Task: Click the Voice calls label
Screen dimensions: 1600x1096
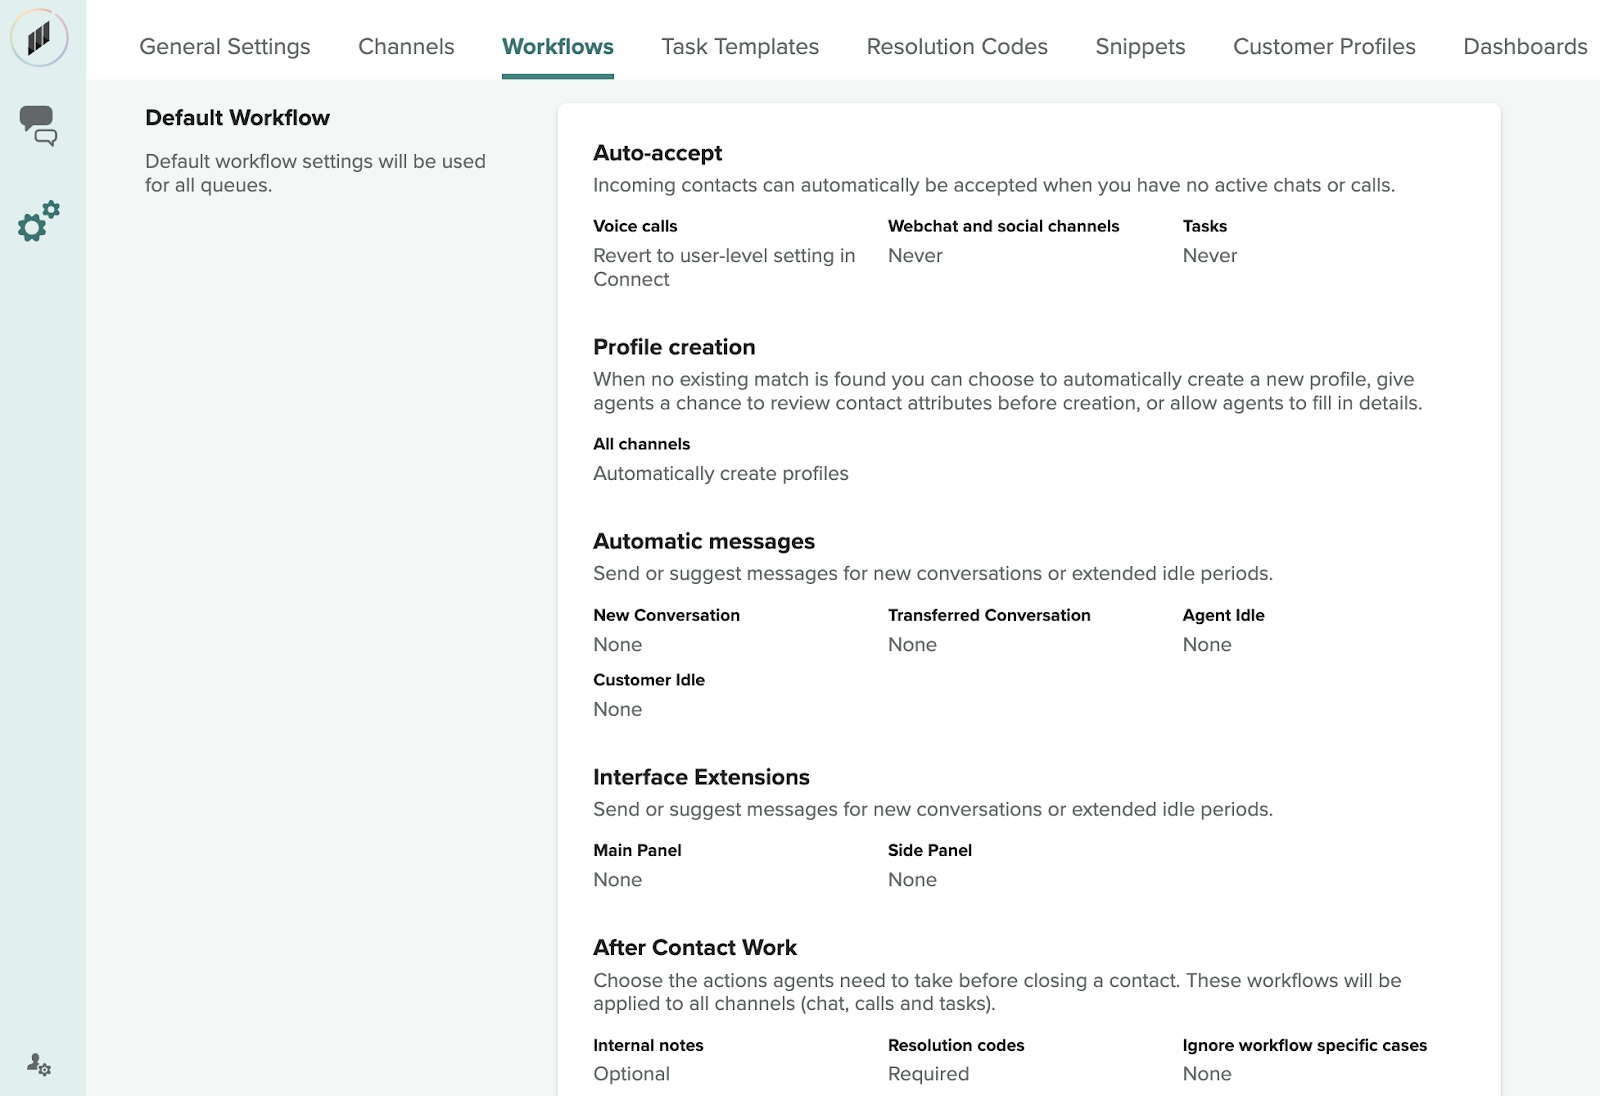Action: 635,226
